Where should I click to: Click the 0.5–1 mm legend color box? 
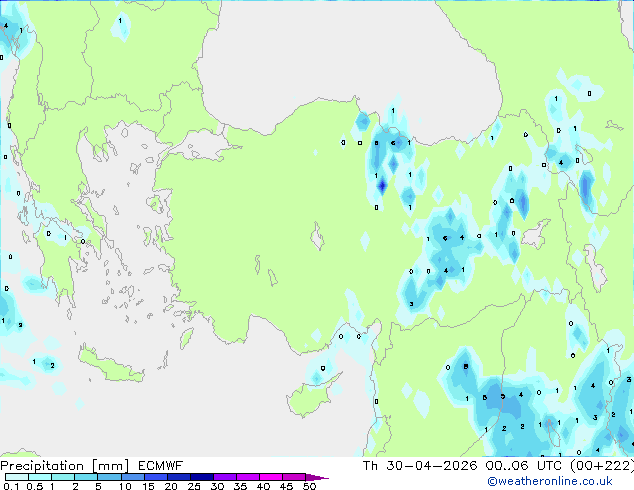click(x=40, y=477)
